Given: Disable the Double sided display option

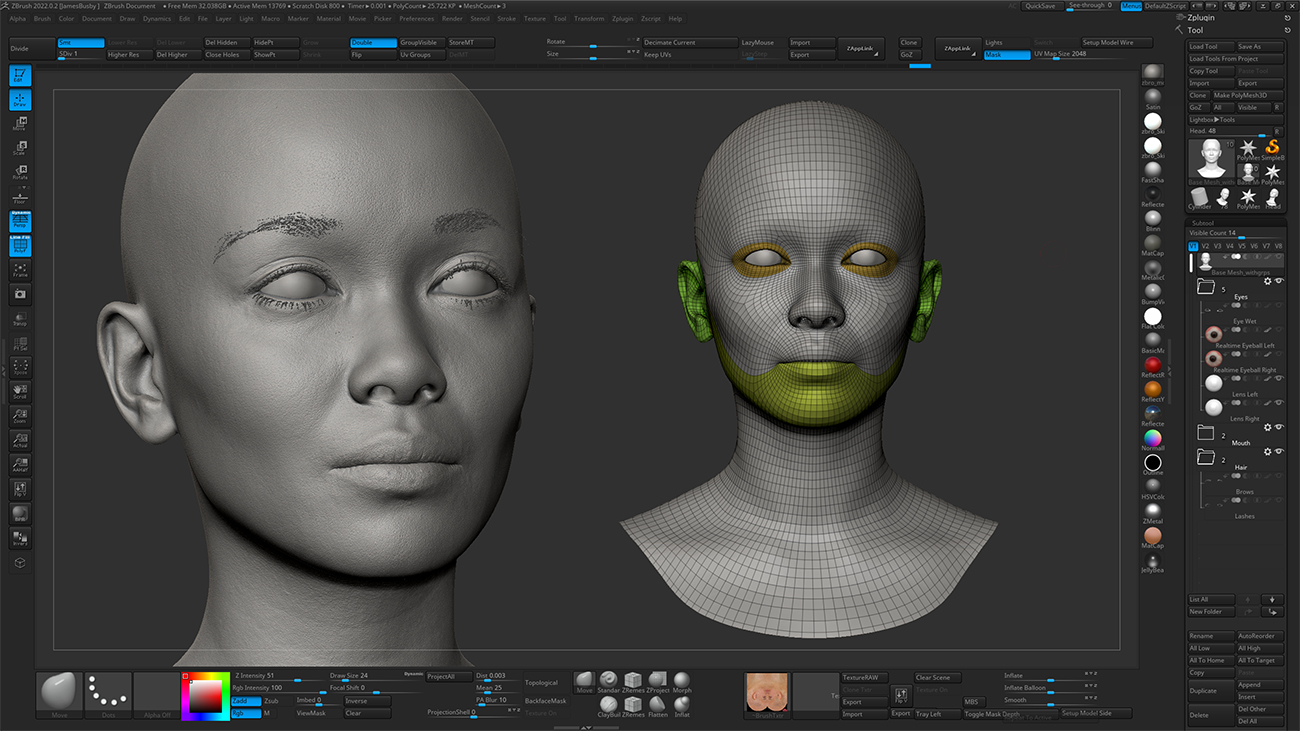Looking at the screenshot, I should [x=373, y=43].
